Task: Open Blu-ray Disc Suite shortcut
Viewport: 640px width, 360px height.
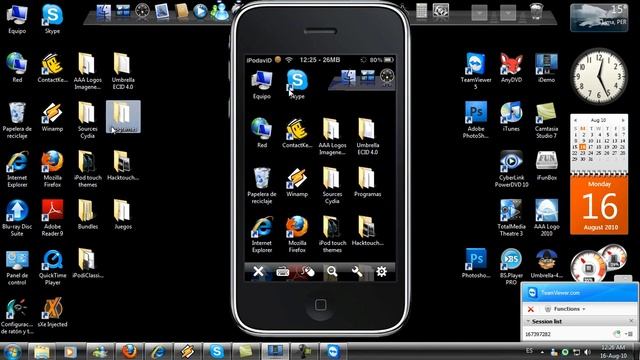Action: pyautogui.click(x=17, y=218)
